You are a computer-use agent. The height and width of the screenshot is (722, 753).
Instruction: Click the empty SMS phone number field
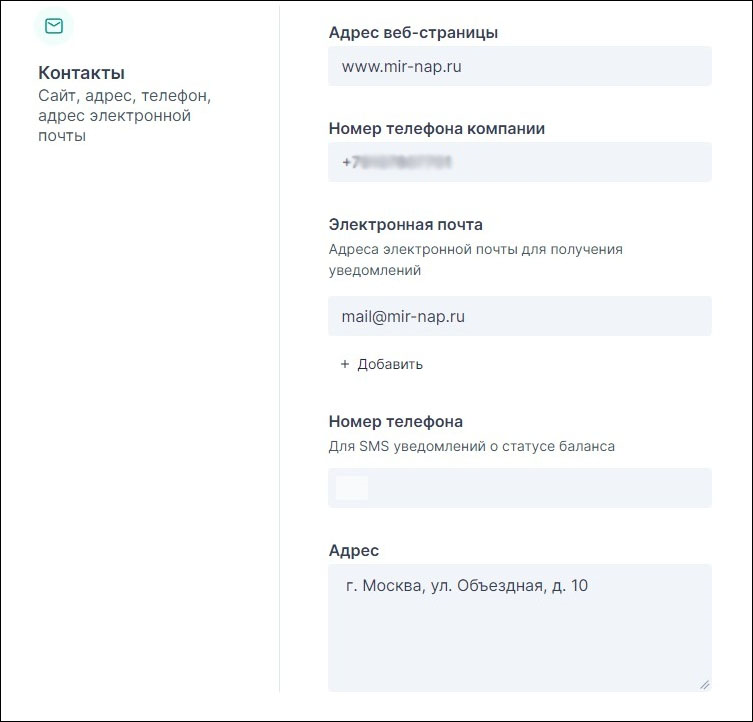(x=540, y=488)
